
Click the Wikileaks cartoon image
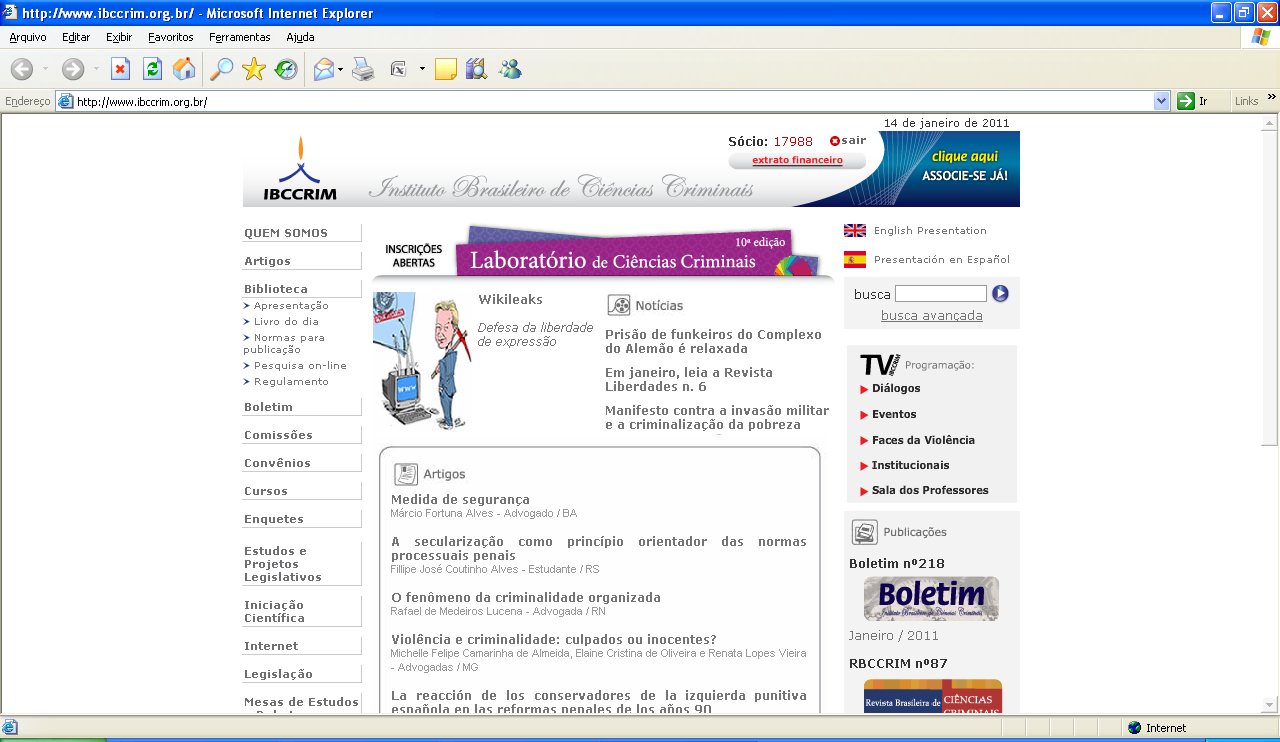coord(420,361)
